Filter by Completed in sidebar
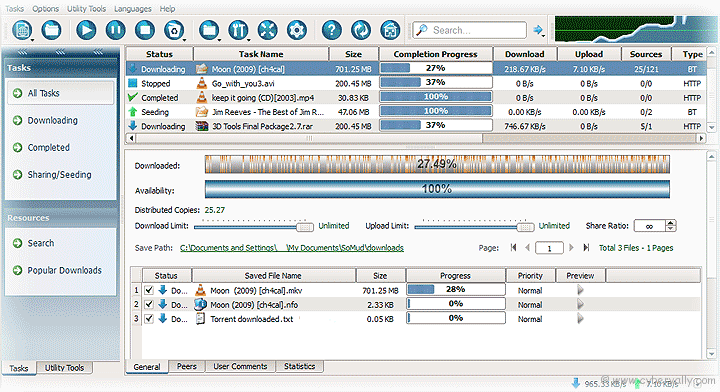720x392 pixels. [x=48, y=147]
